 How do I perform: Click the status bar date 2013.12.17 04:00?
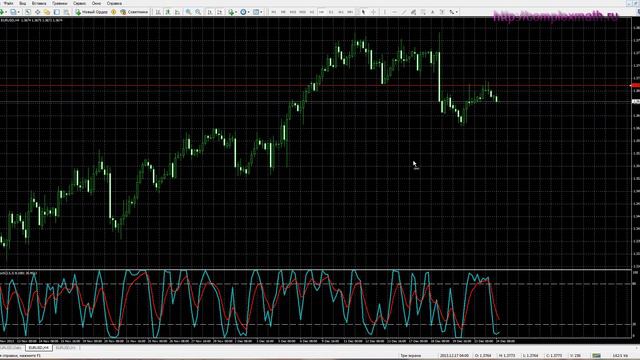[x=454, y=356]
